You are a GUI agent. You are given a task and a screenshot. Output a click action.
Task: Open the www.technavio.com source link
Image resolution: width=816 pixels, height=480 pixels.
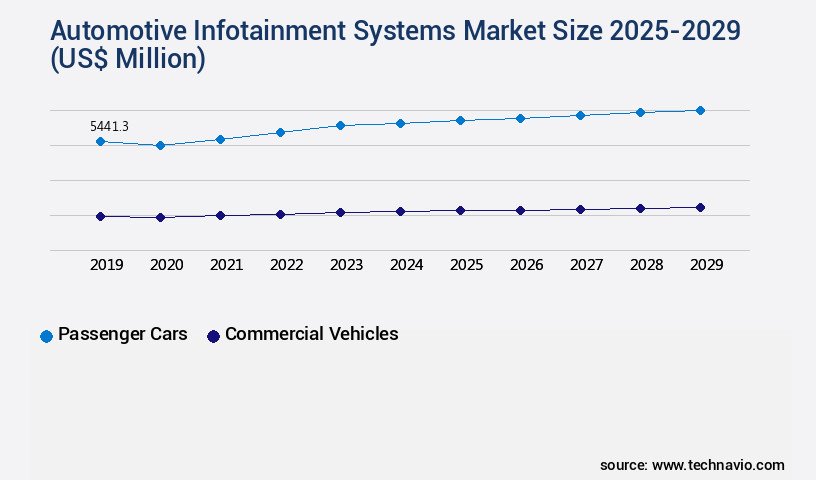coord(718,465)
